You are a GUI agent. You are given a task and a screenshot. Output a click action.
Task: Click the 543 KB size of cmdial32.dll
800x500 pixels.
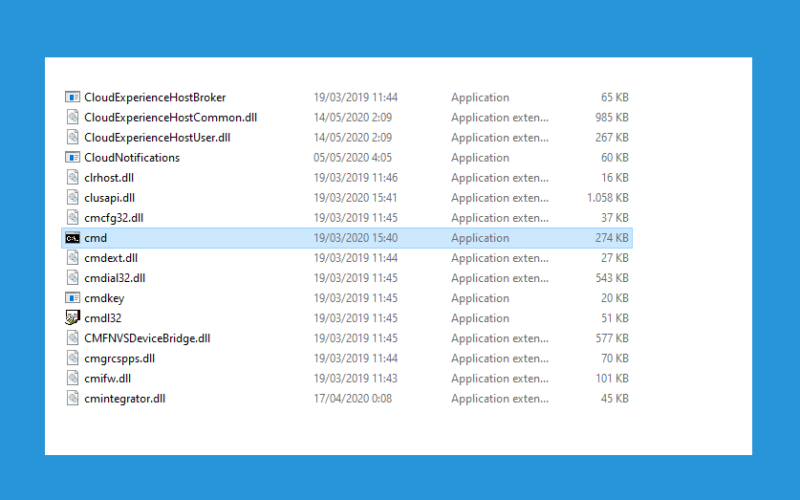point(612,278)
